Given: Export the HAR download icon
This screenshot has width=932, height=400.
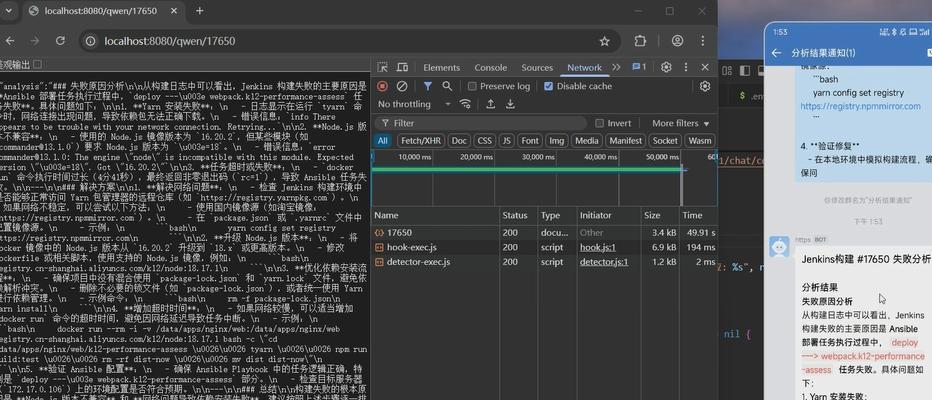Looking at the screenshot, I should click(x=510, y=104).
